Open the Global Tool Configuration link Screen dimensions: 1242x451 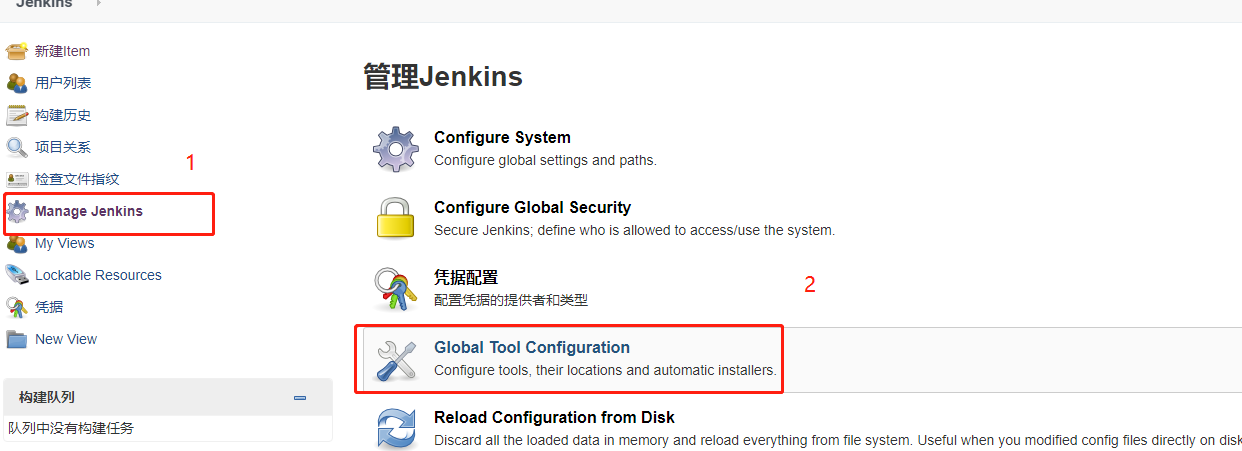click(532, 348)
